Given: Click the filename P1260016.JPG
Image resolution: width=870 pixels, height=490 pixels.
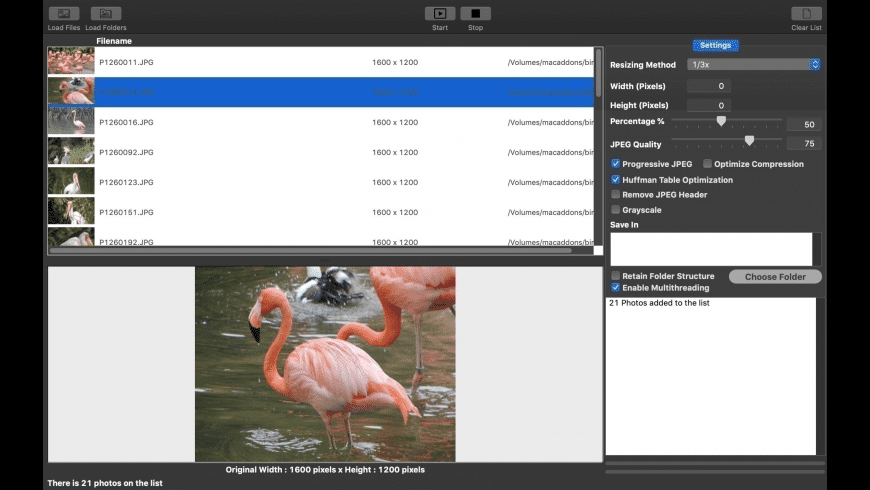Looking at the screenshot, I should click(127, 122).
